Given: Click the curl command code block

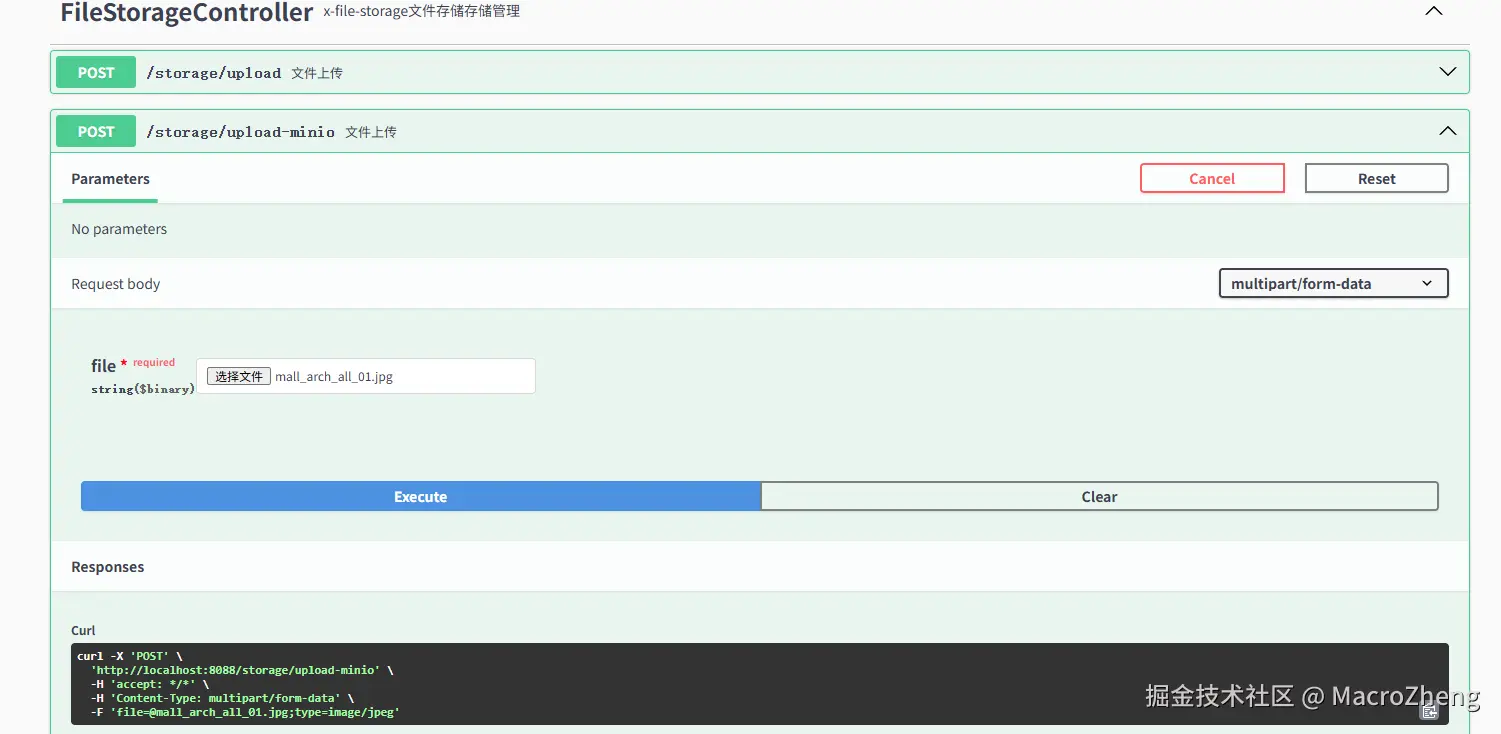Looking at the screenshot, I should click(759, 684).
